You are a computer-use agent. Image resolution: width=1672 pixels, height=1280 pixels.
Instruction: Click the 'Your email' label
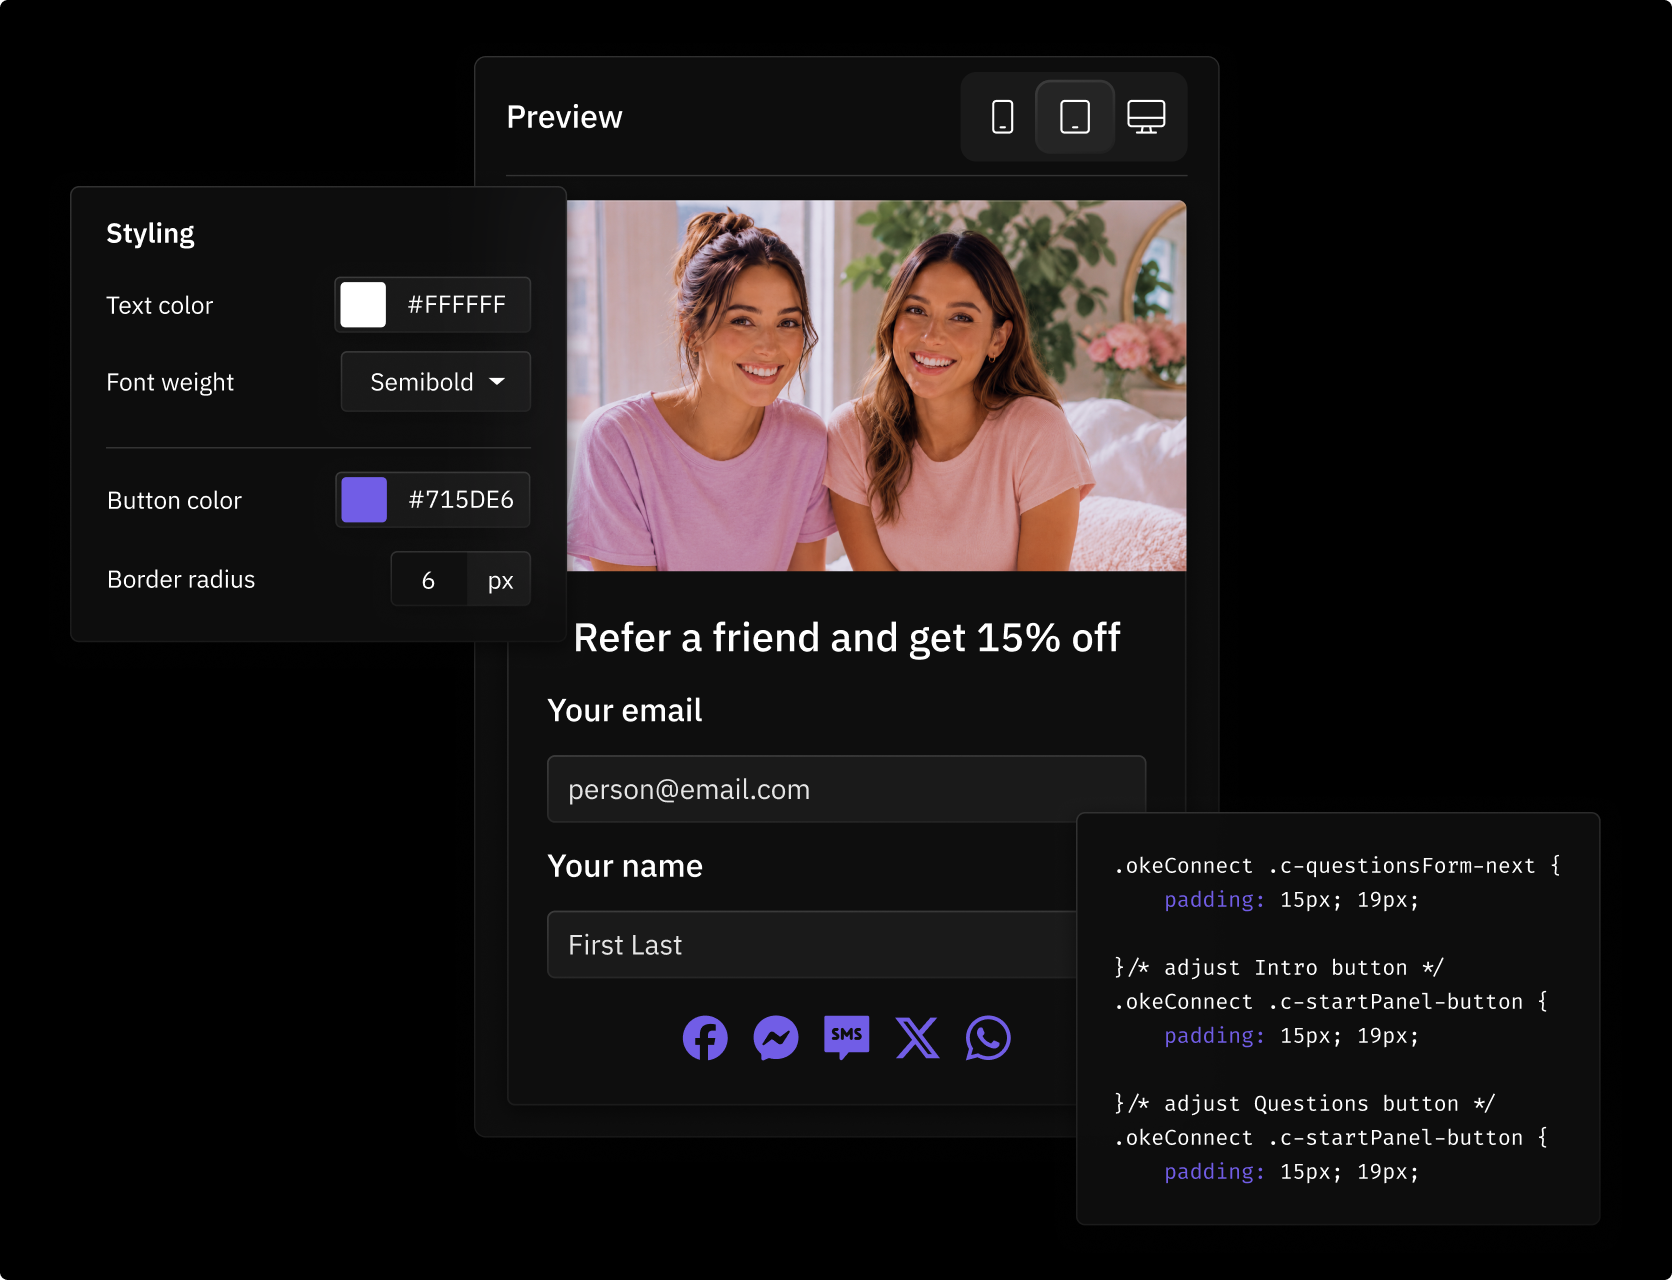point(625,711)
